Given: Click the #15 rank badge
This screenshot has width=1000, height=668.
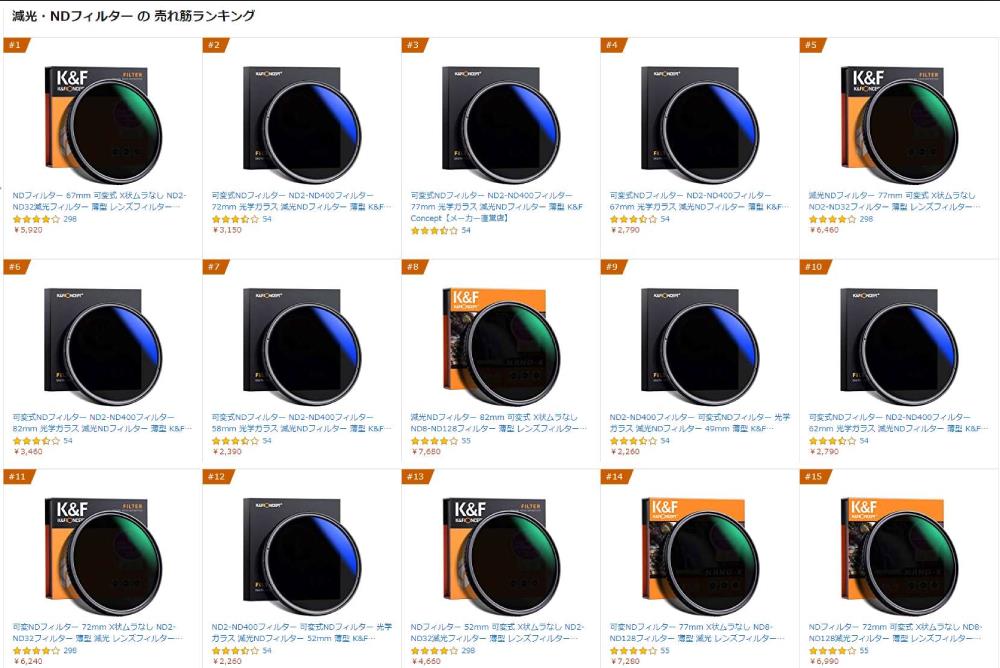Looking at the screenshot, I should pos(814,477).
